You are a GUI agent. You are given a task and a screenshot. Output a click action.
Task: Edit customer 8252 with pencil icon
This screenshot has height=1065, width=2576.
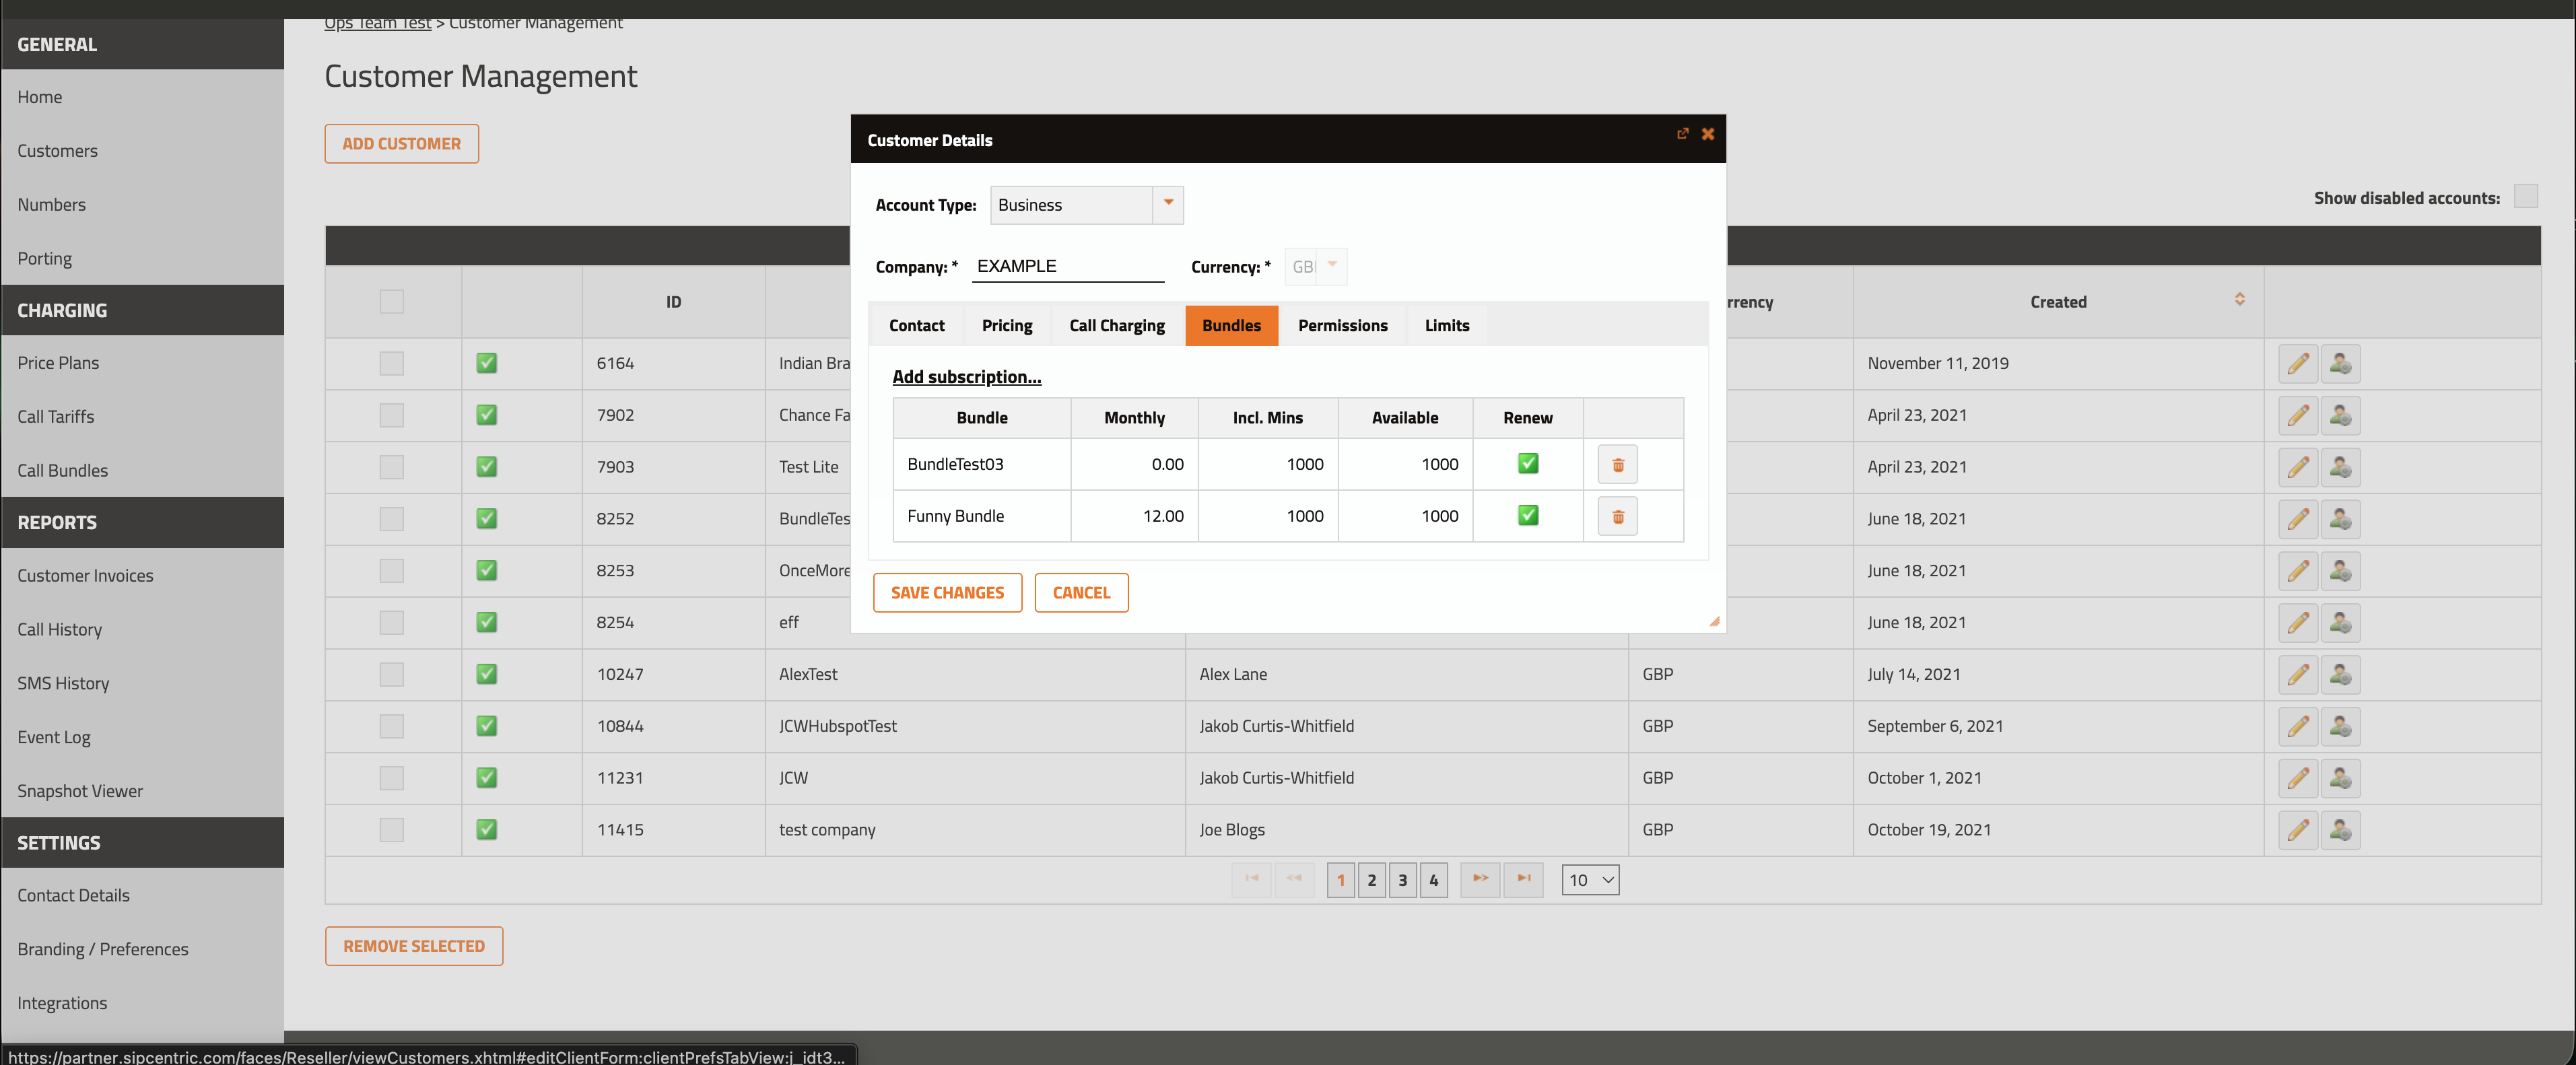click(2298, 519)
